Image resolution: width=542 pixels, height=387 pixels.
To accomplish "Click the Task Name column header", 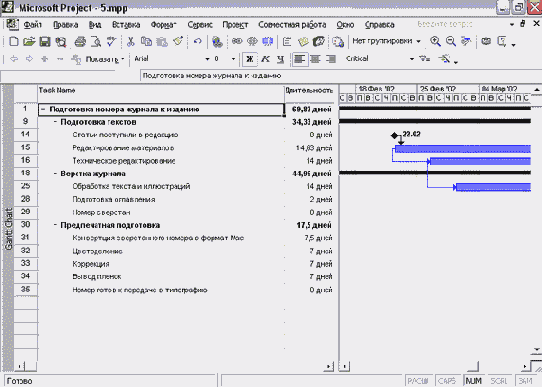I will click(160, 93).
